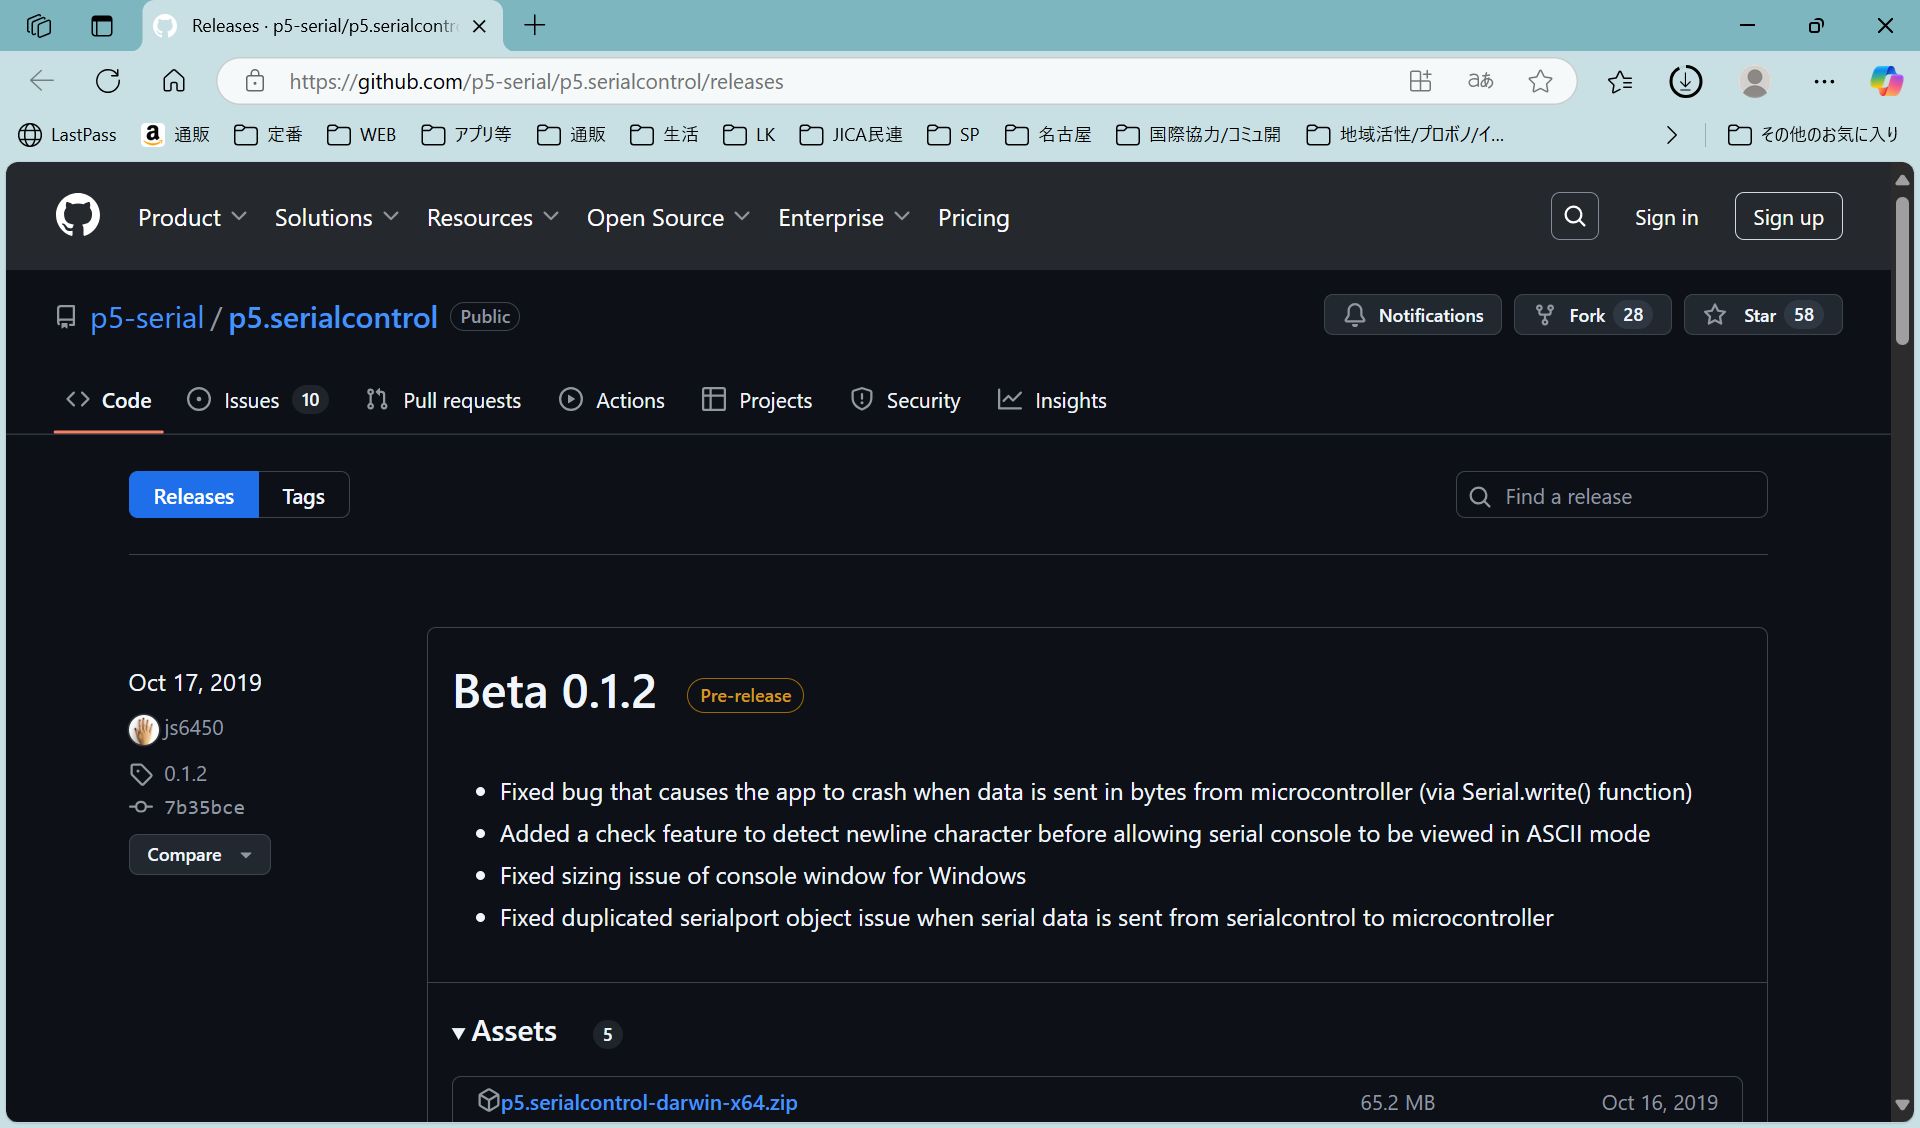The image size is (1920, 1128).
Task: Expand the Open Source menu
Action: (667, 217)
